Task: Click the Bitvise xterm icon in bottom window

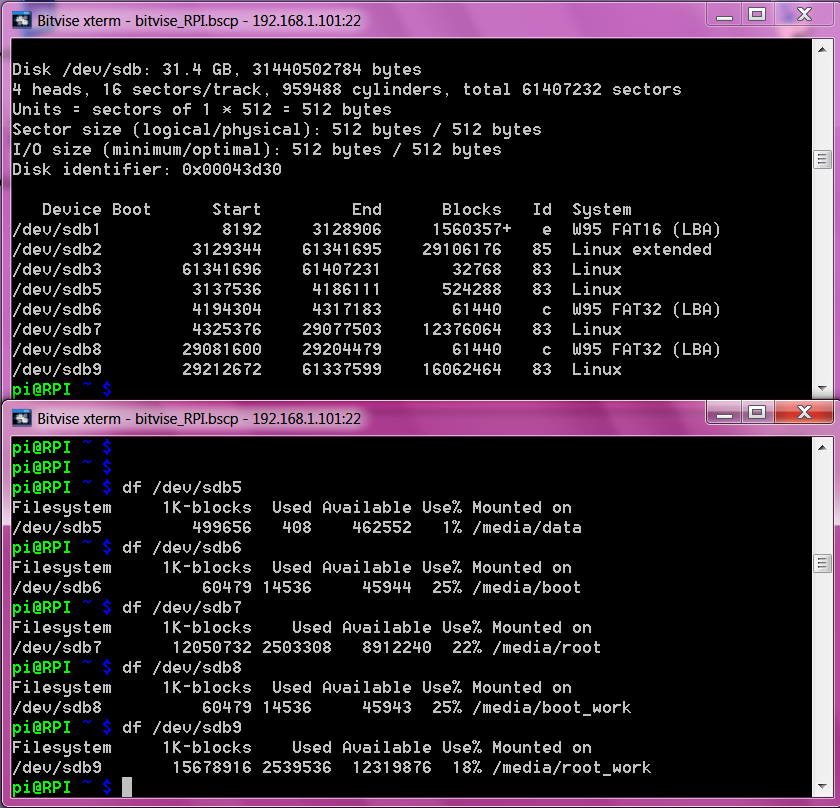Action: tap(20, 418)
